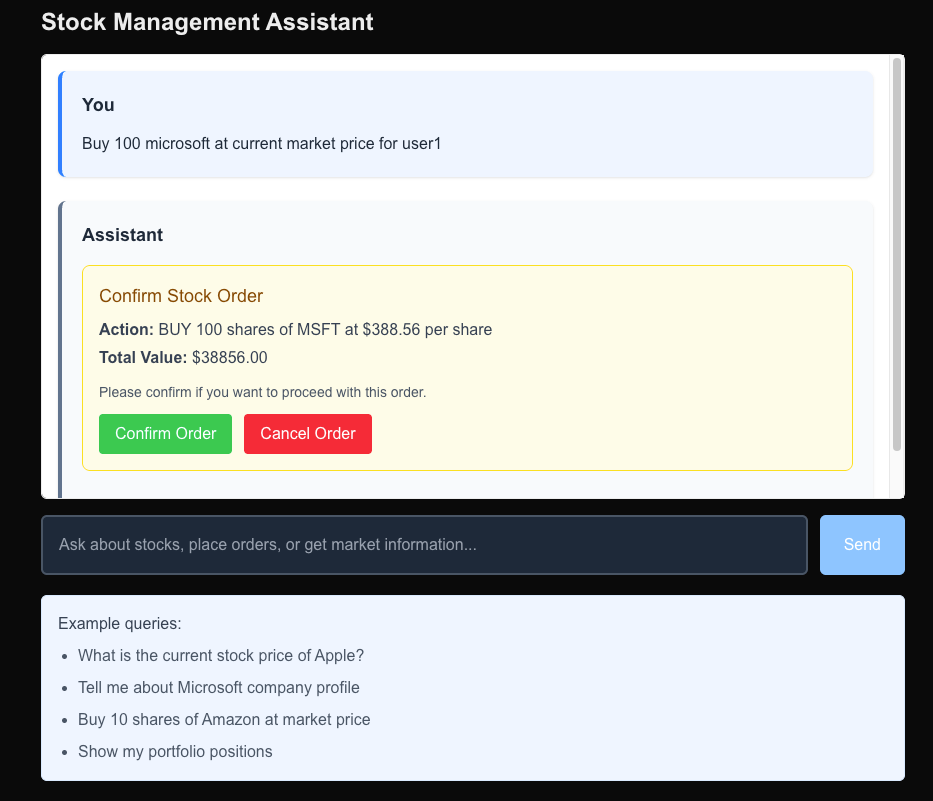Click the $388.56 per share price text
The width and height of the screenshot is (933, 801).
coord(427,330)
